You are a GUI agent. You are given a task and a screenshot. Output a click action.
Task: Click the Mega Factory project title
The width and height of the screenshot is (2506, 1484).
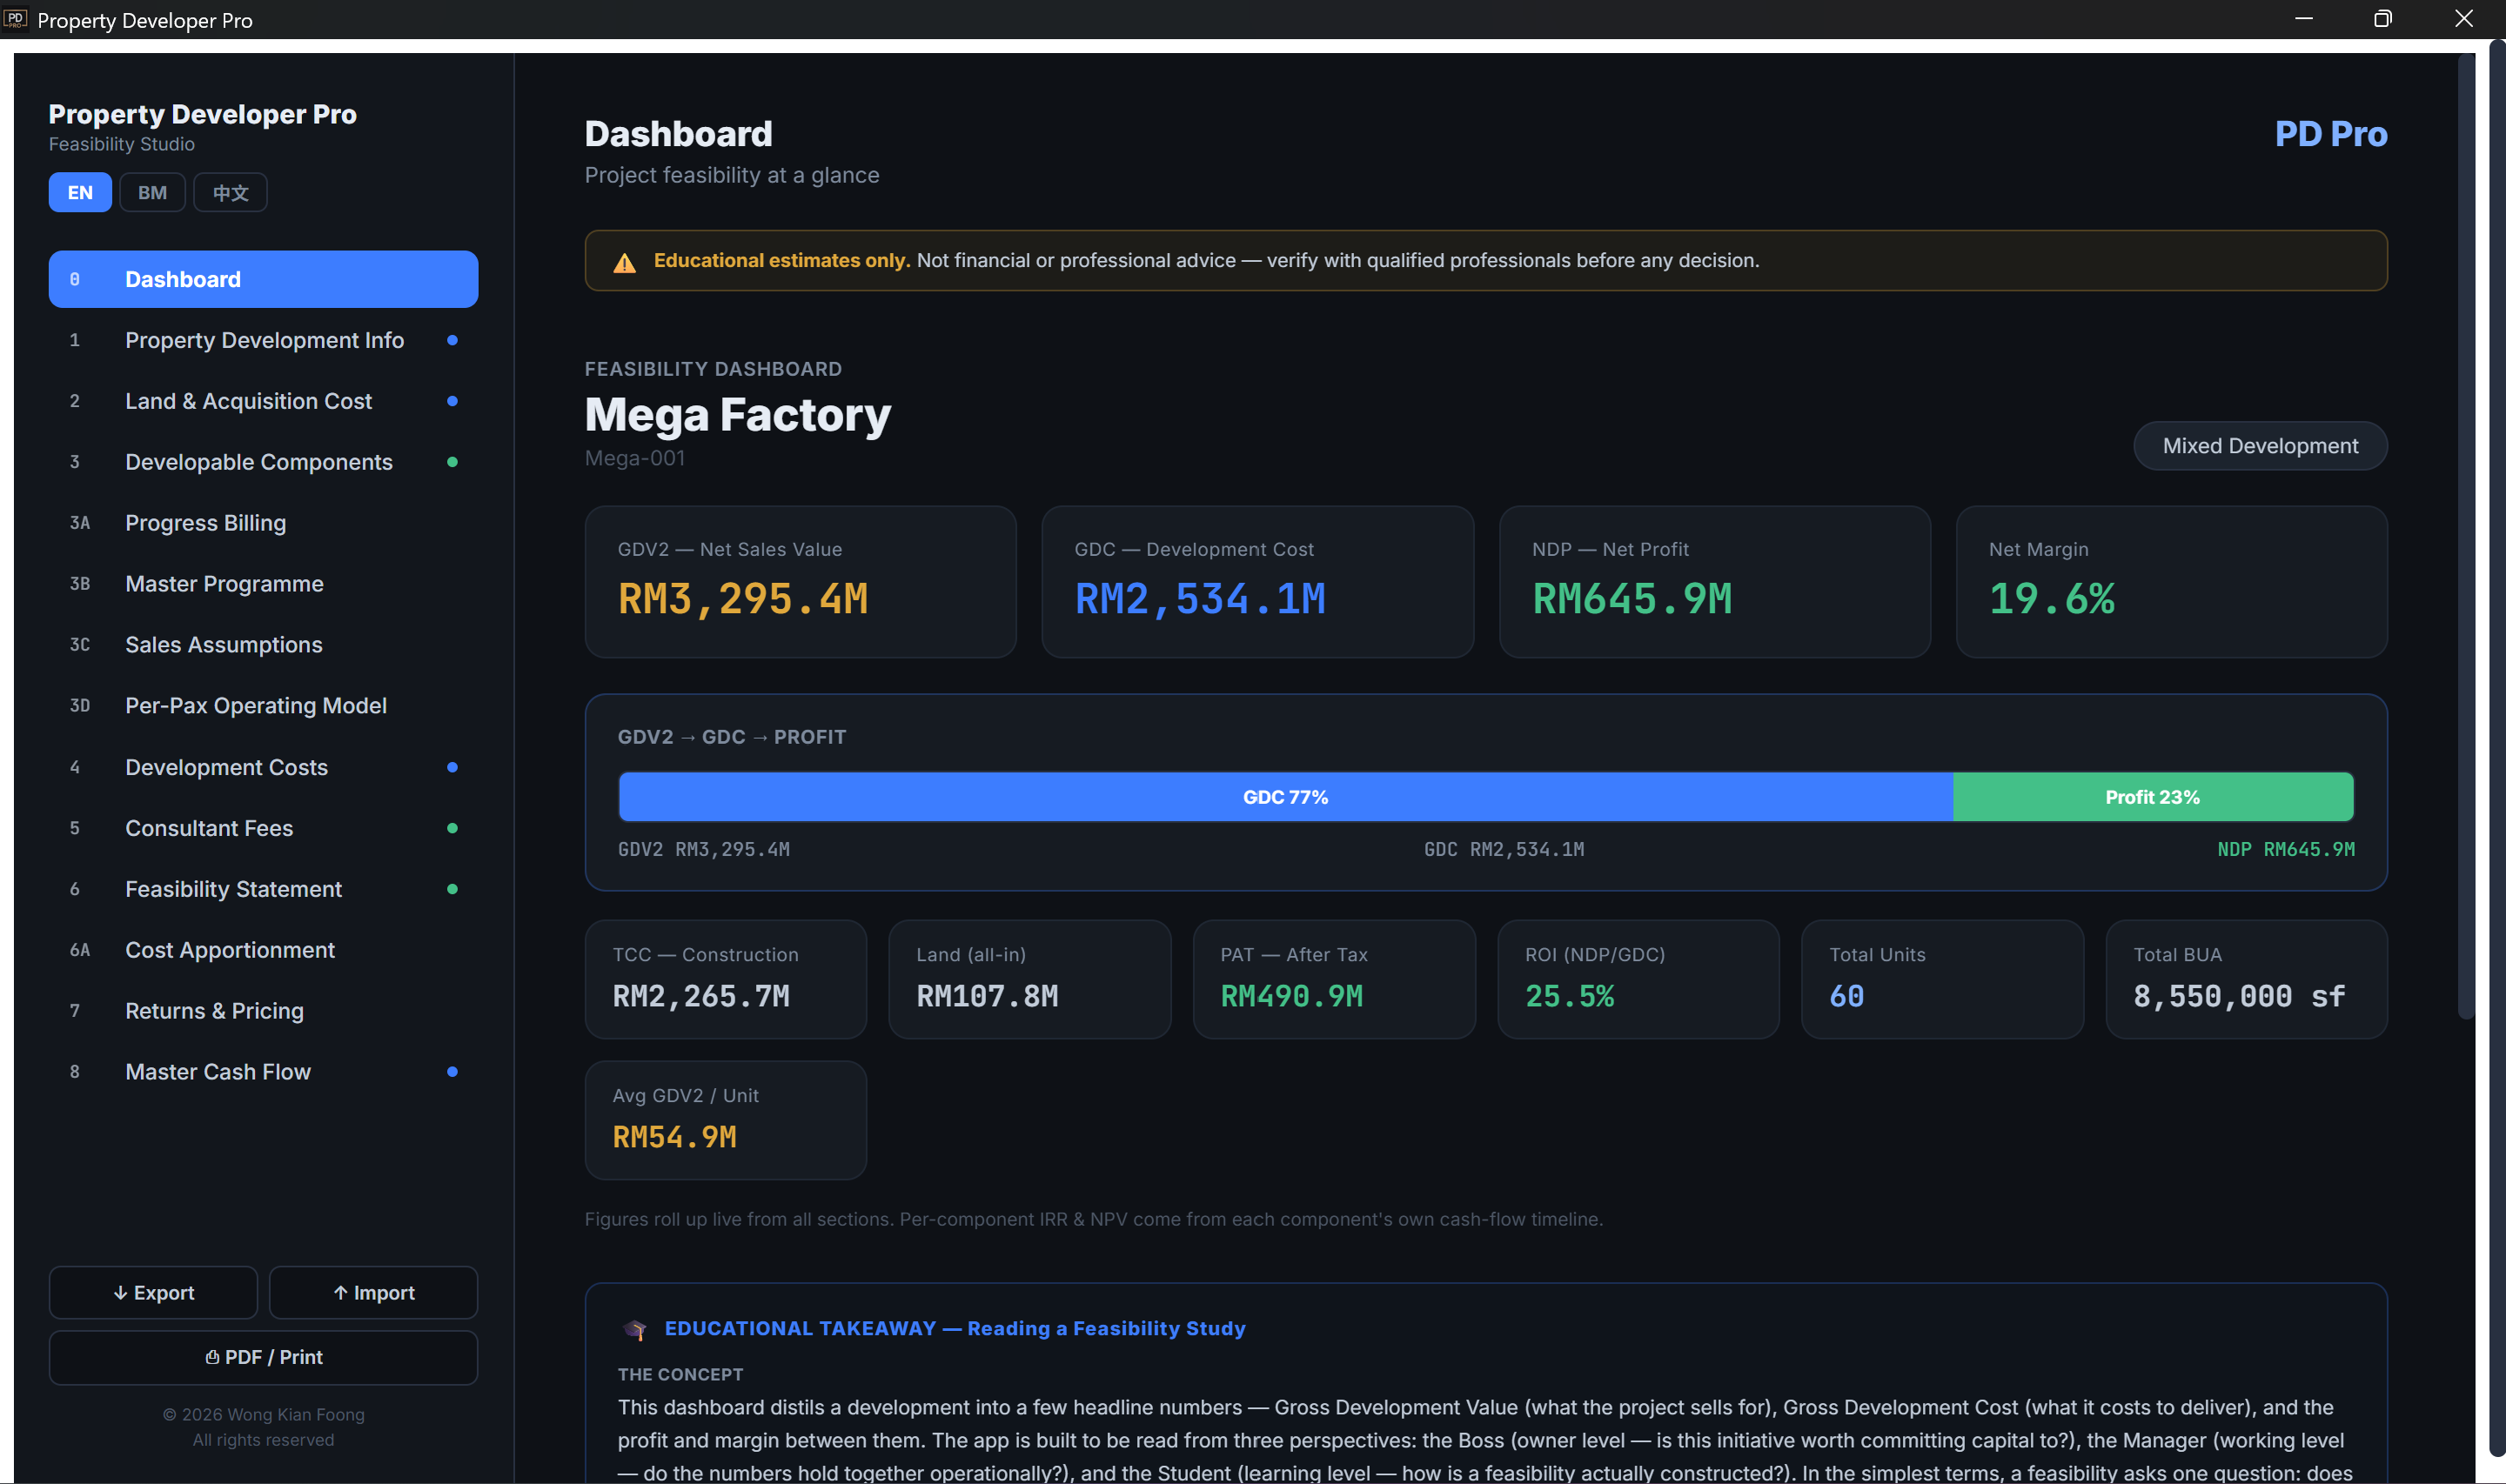pyautogui.click(x=738, y=415)
